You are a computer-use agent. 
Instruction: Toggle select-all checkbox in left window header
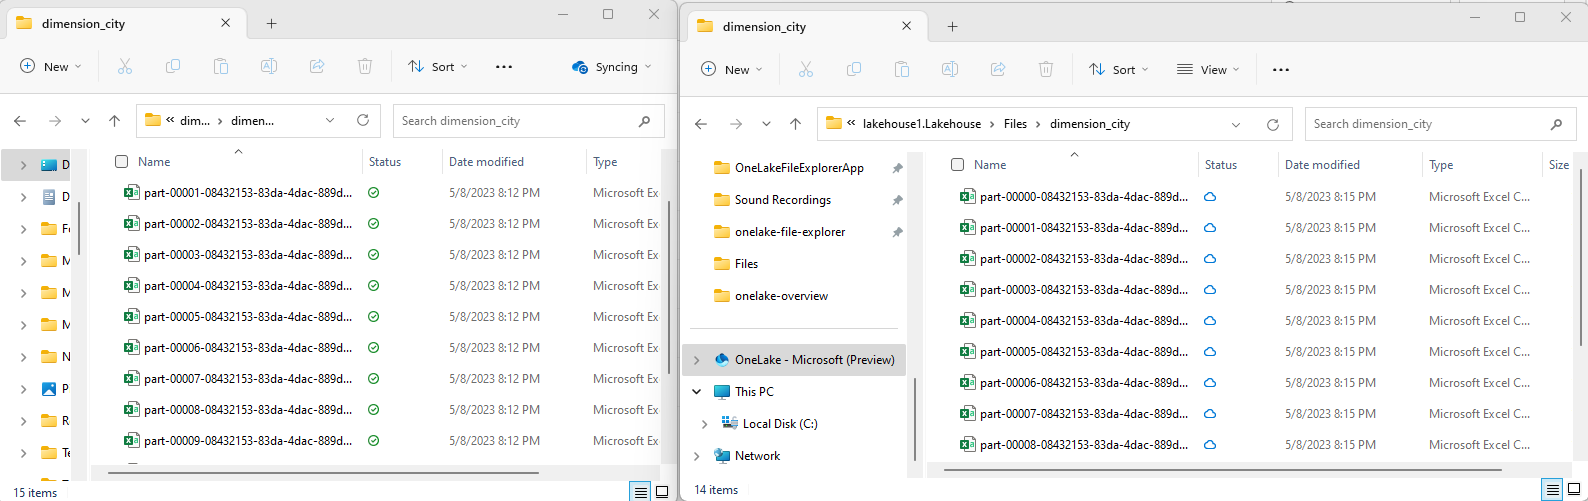(x=122, y=162)
